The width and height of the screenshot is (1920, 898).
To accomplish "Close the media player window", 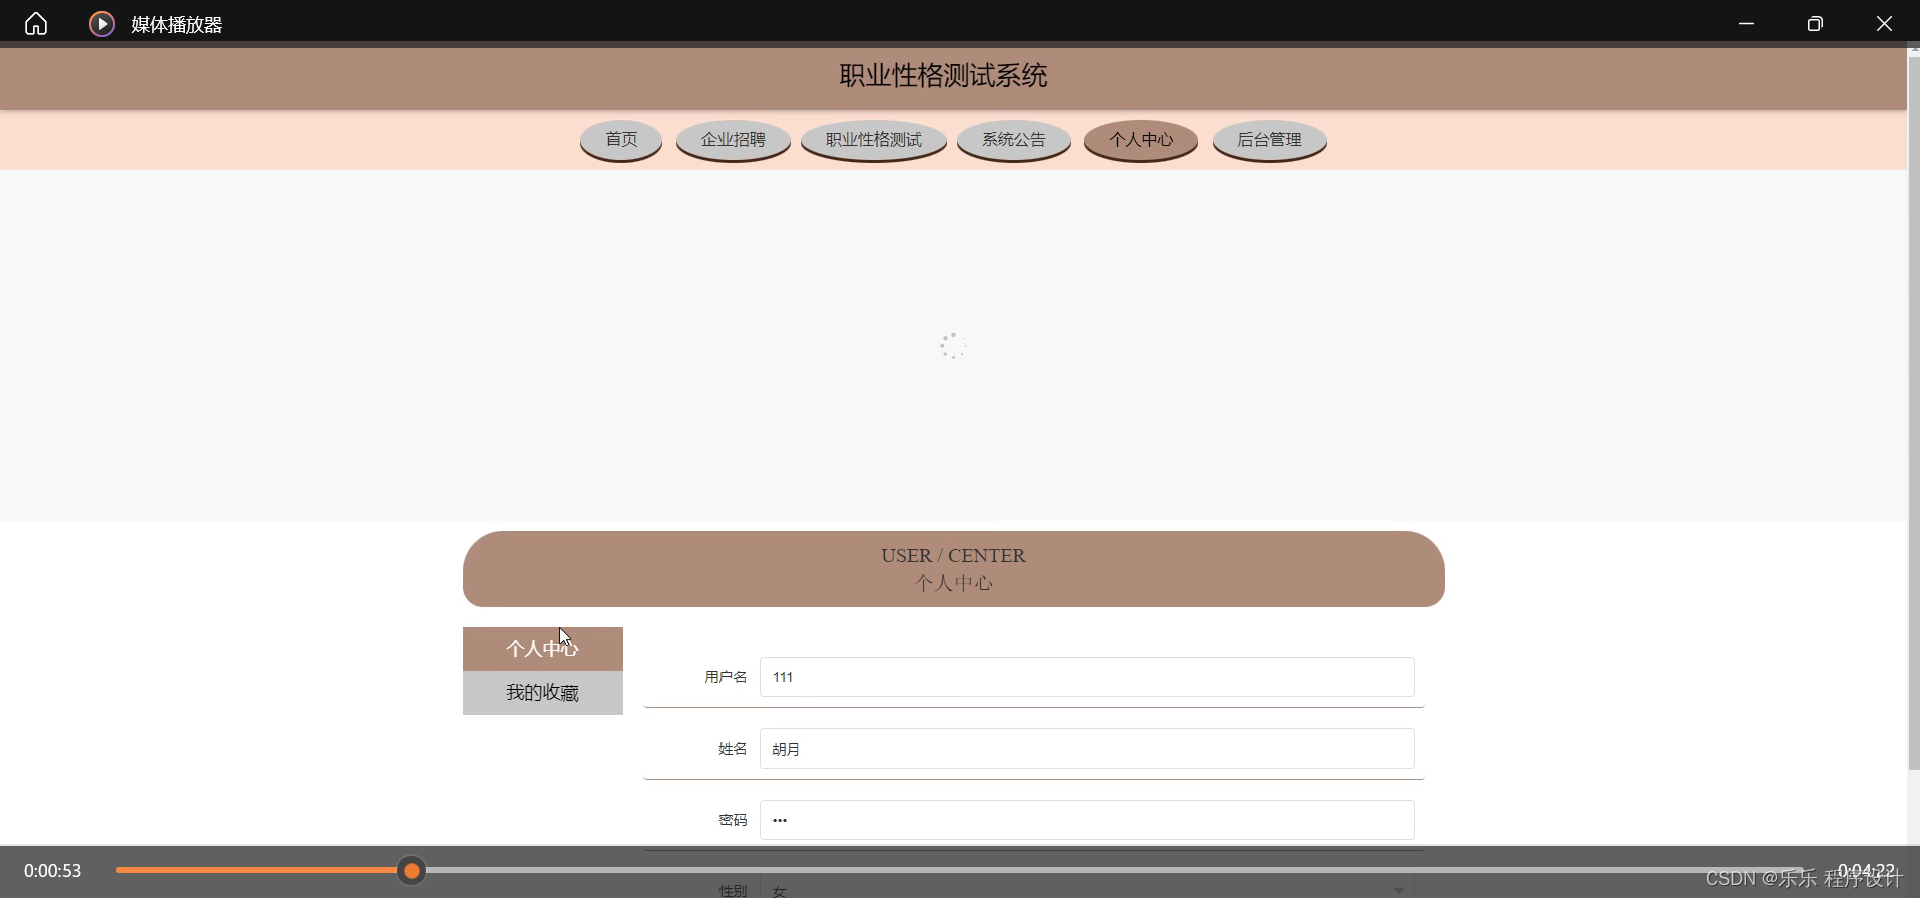I will click(x=1884, y=23).
